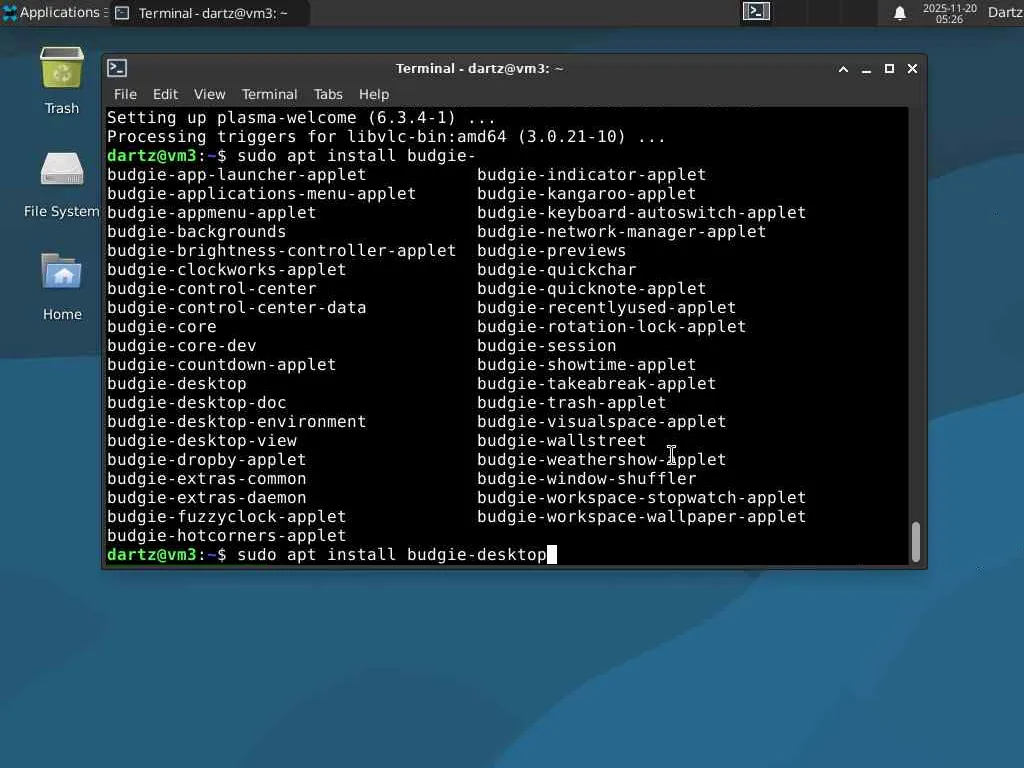This screenshot has height=768, width=1024.
Task: Click the budgie-core-dev entry
Action: (182, 345)
